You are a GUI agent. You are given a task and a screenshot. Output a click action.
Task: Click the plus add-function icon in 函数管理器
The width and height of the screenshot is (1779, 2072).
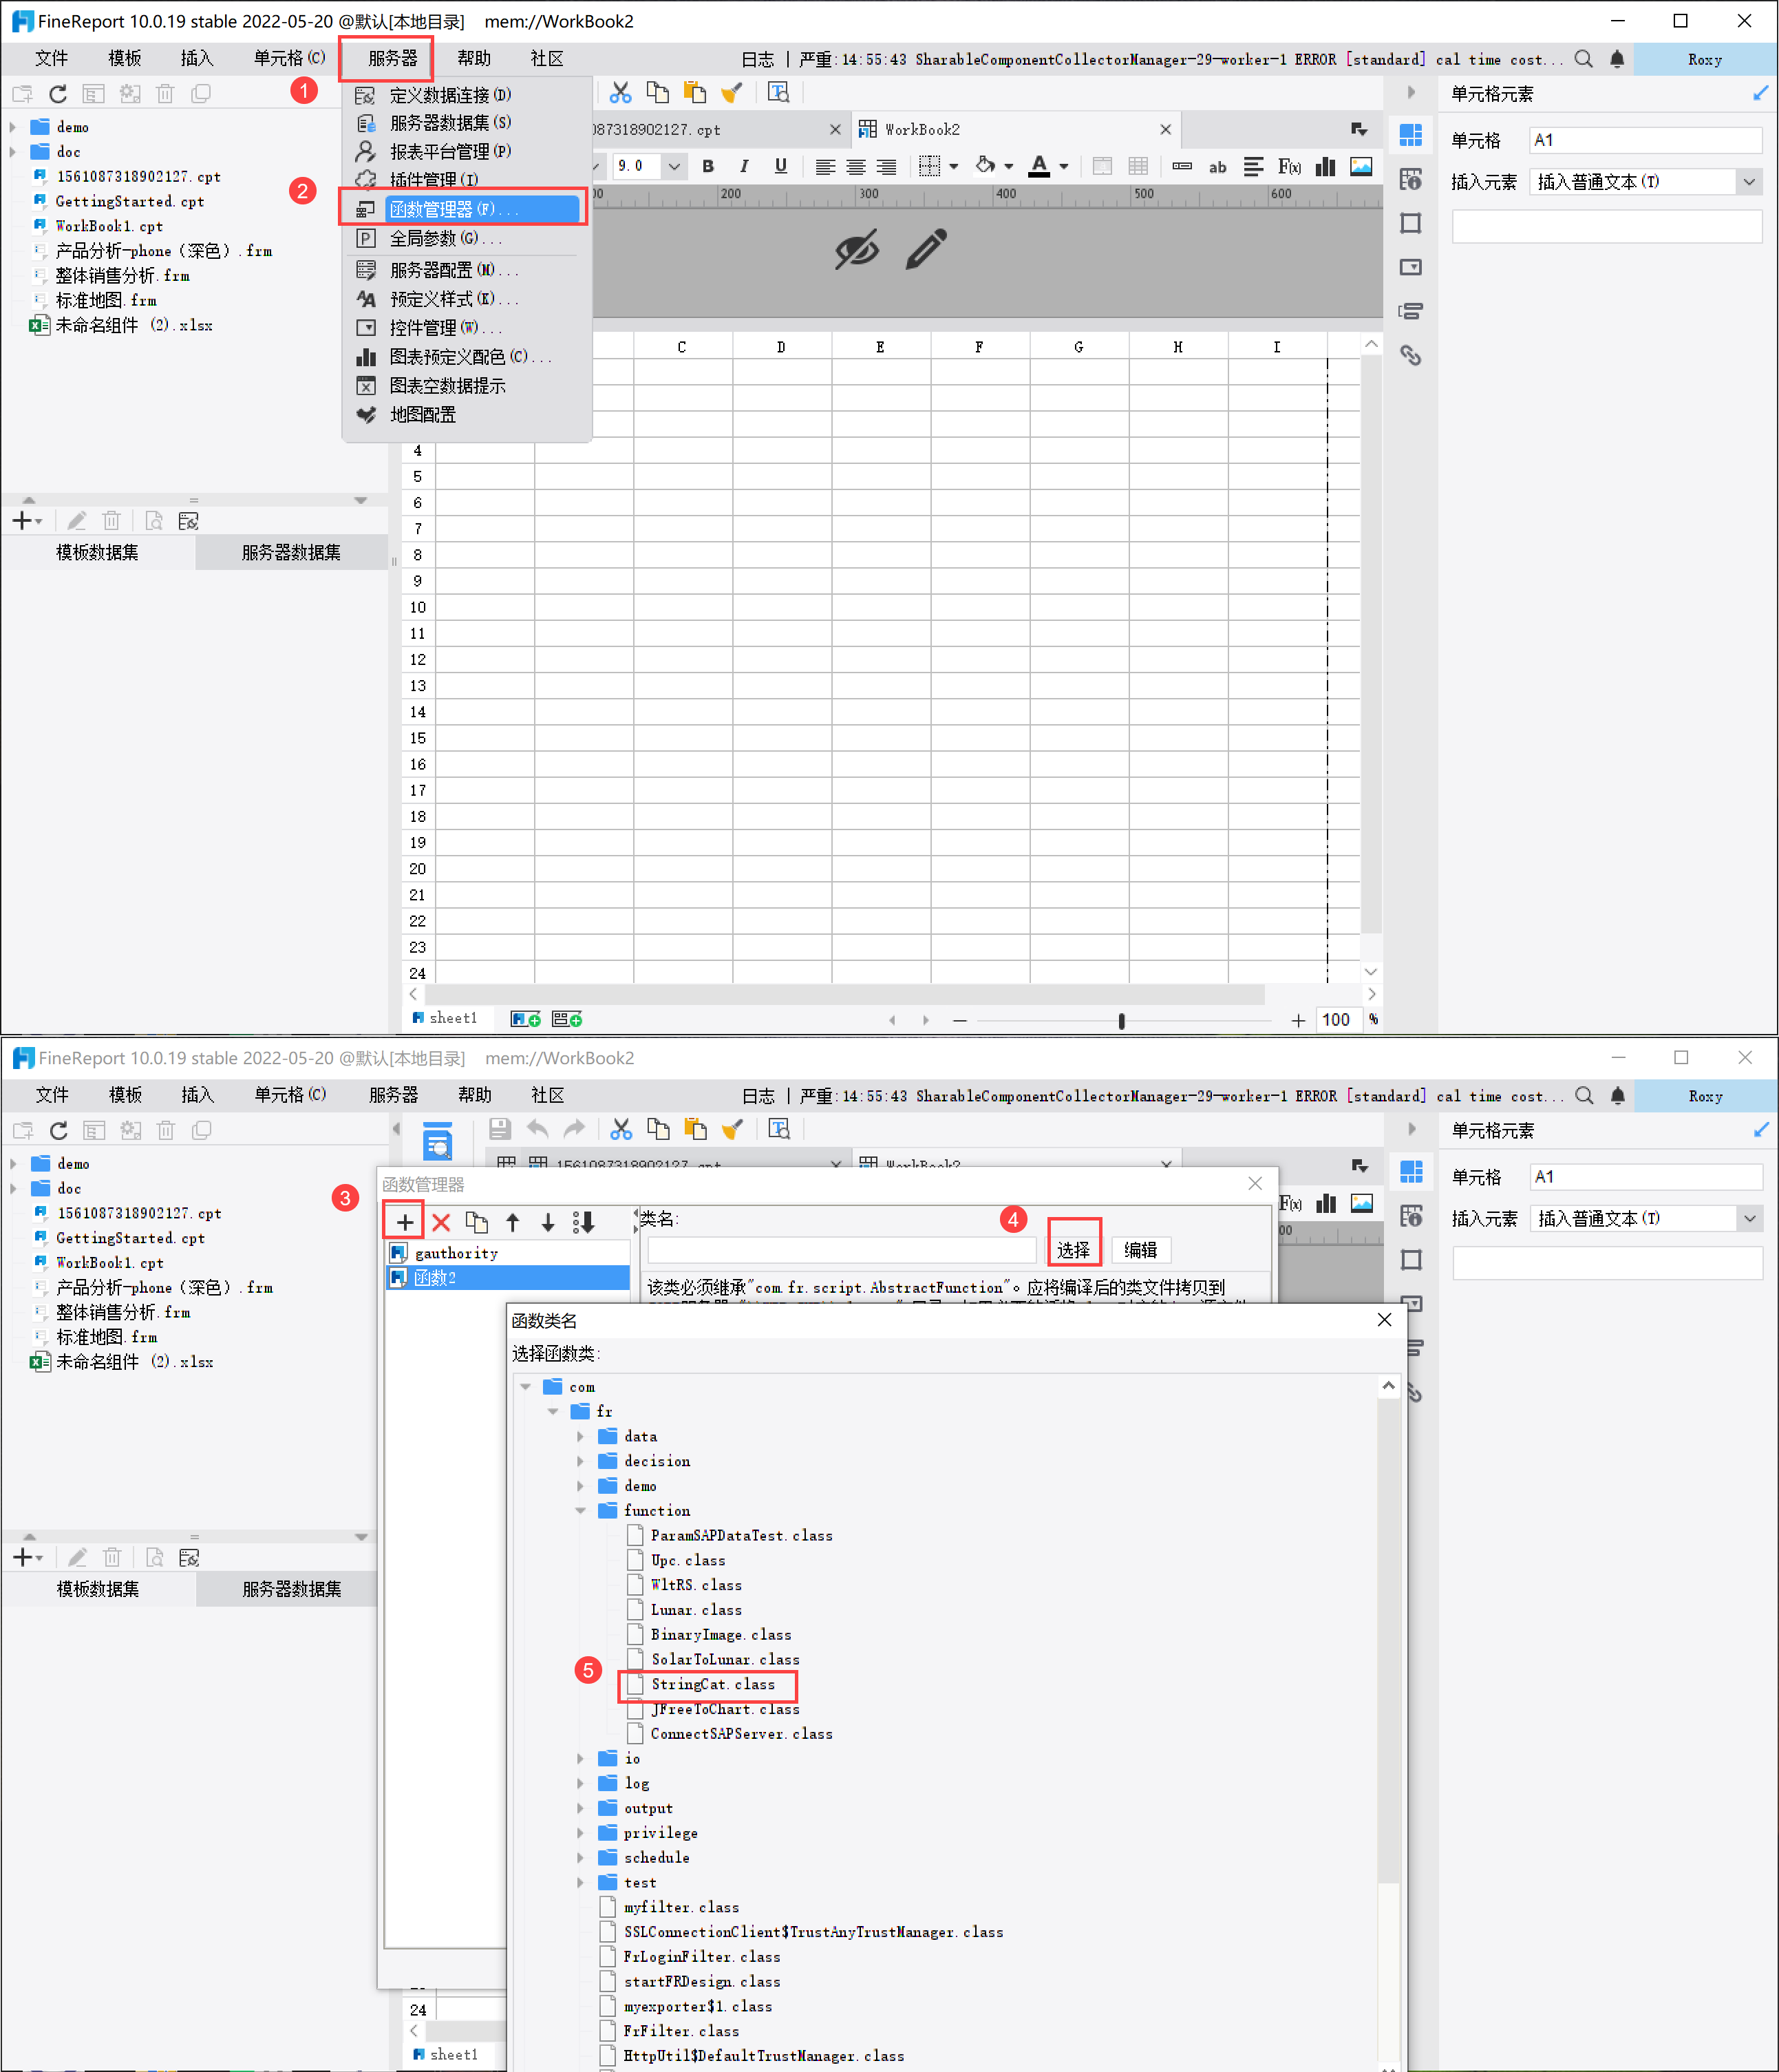pyautogui.click(x=405, y=1222)
